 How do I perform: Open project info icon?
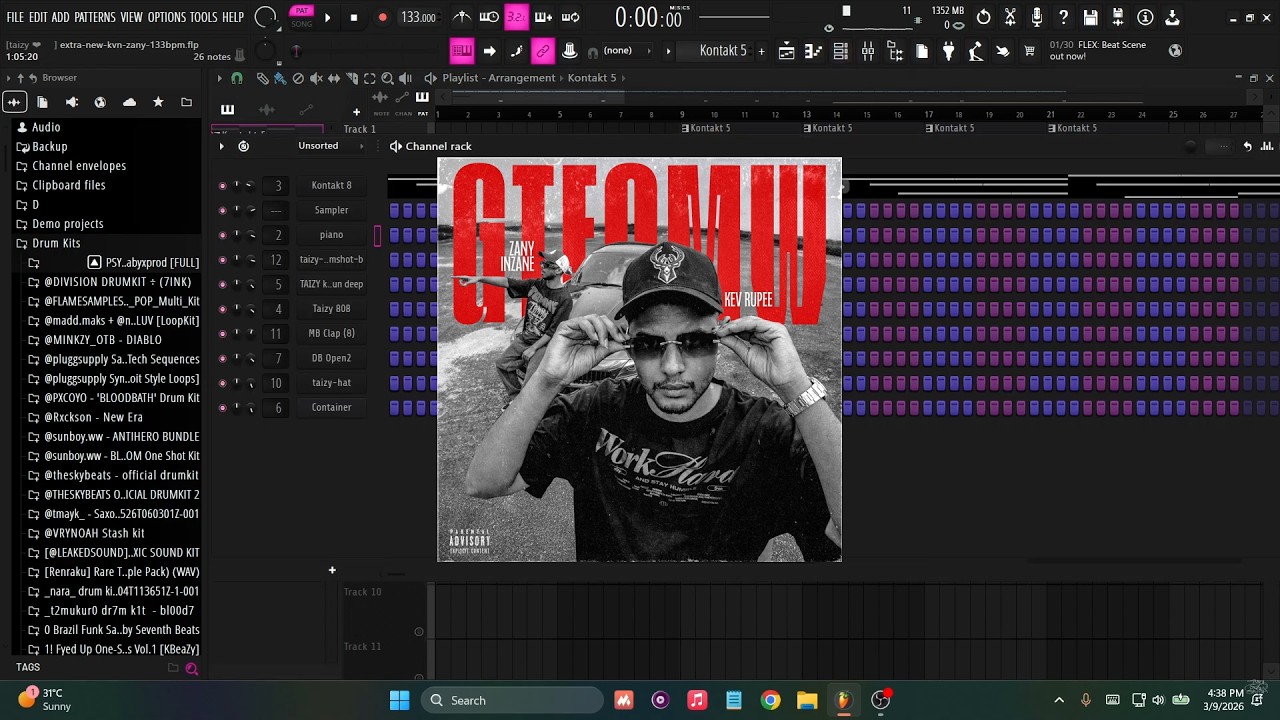pyautogui.click(x=1145, y=17)
